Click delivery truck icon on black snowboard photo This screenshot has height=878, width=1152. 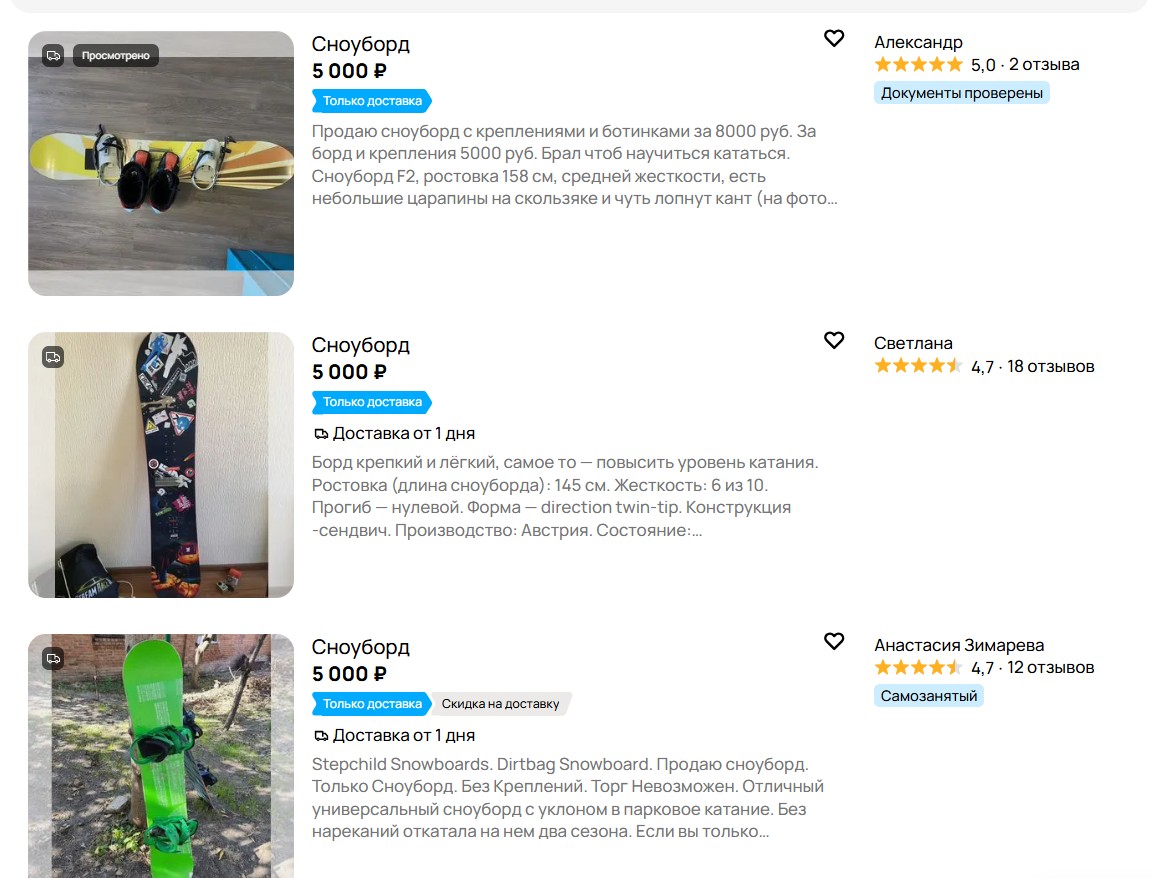point(53,357)
